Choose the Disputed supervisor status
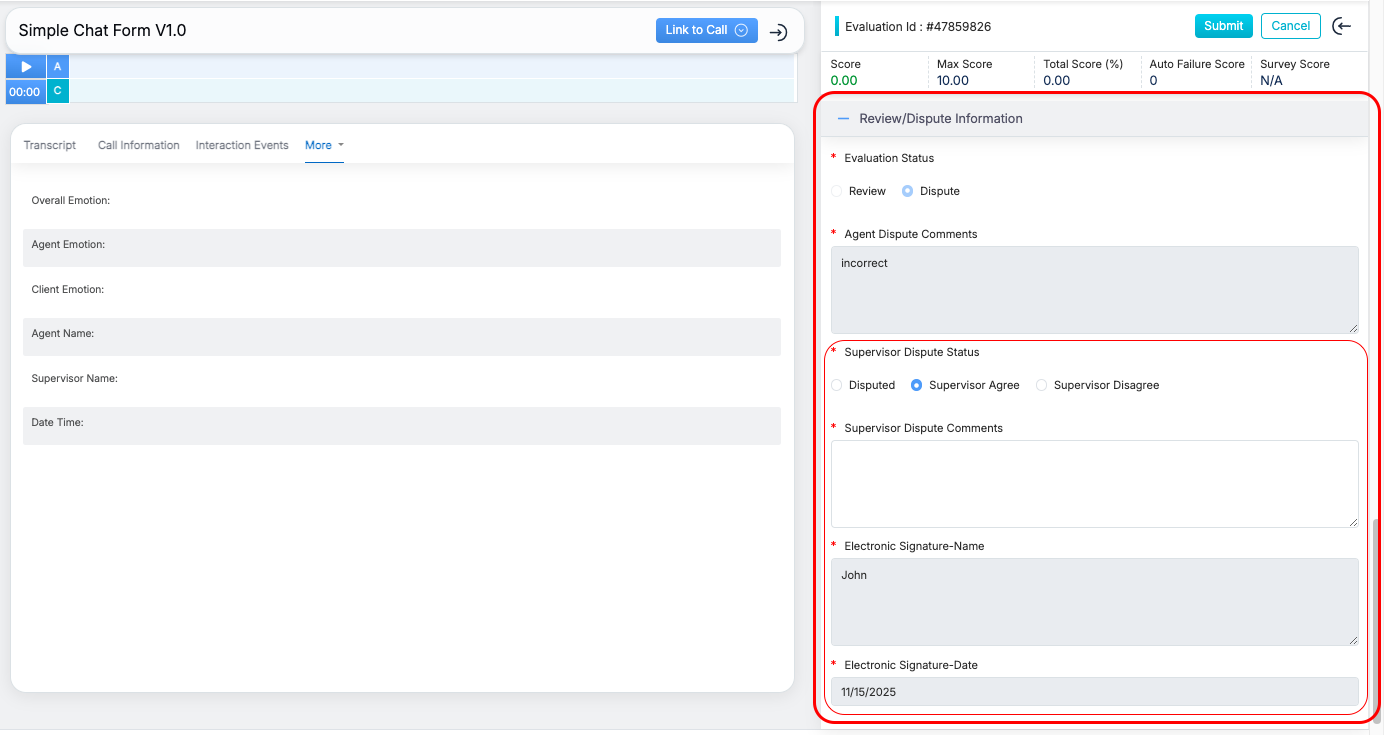Viewport: 1384px width, 735px height. (837, 385)
